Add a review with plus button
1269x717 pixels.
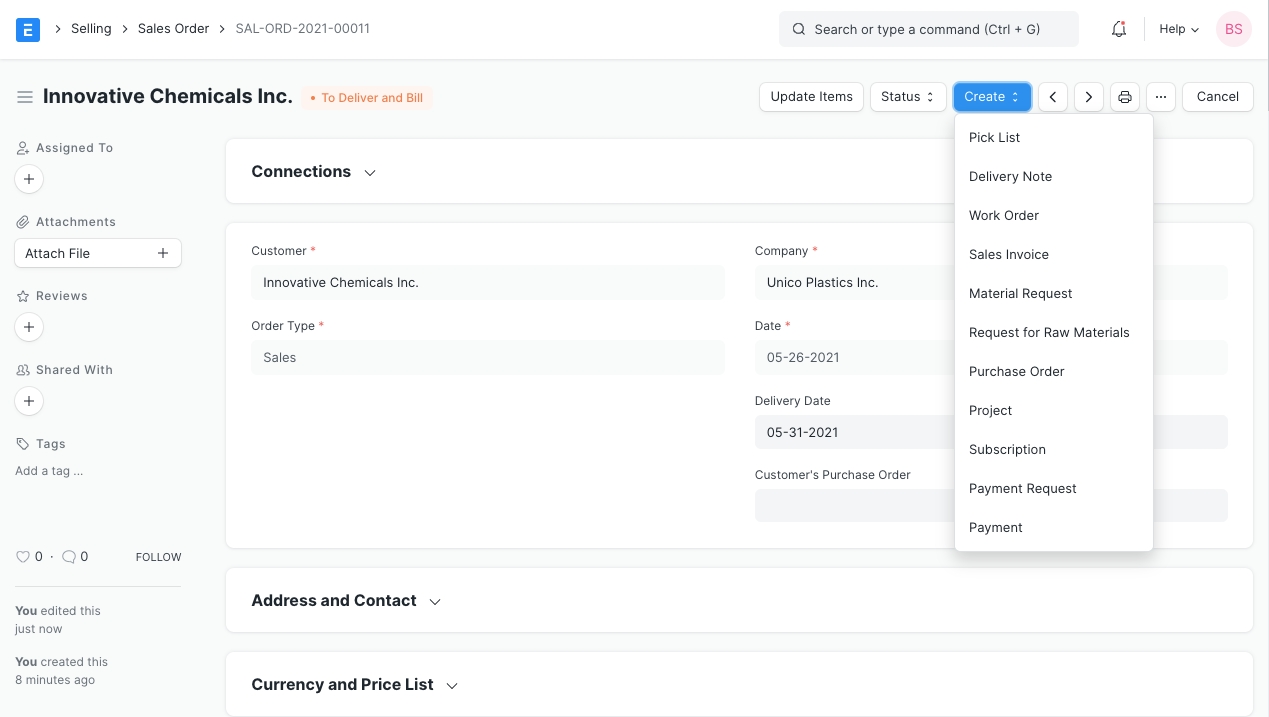pos(29,327)
